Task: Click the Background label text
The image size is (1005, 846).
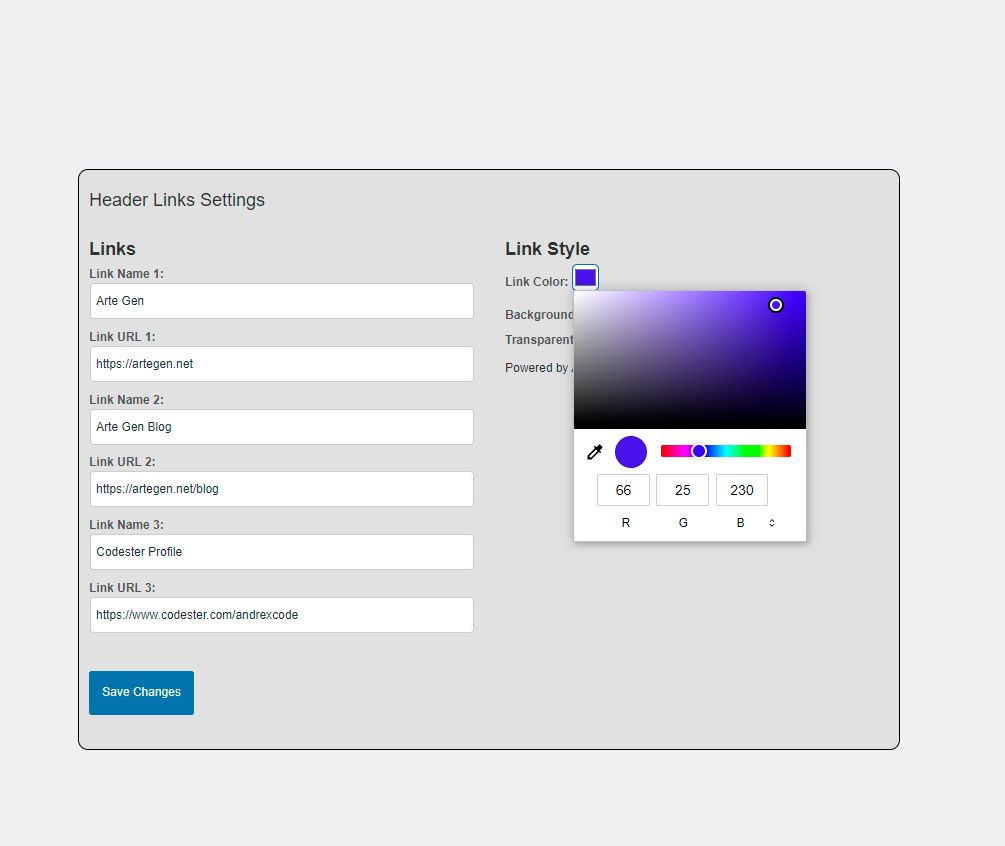Action: tap(539, 315)
